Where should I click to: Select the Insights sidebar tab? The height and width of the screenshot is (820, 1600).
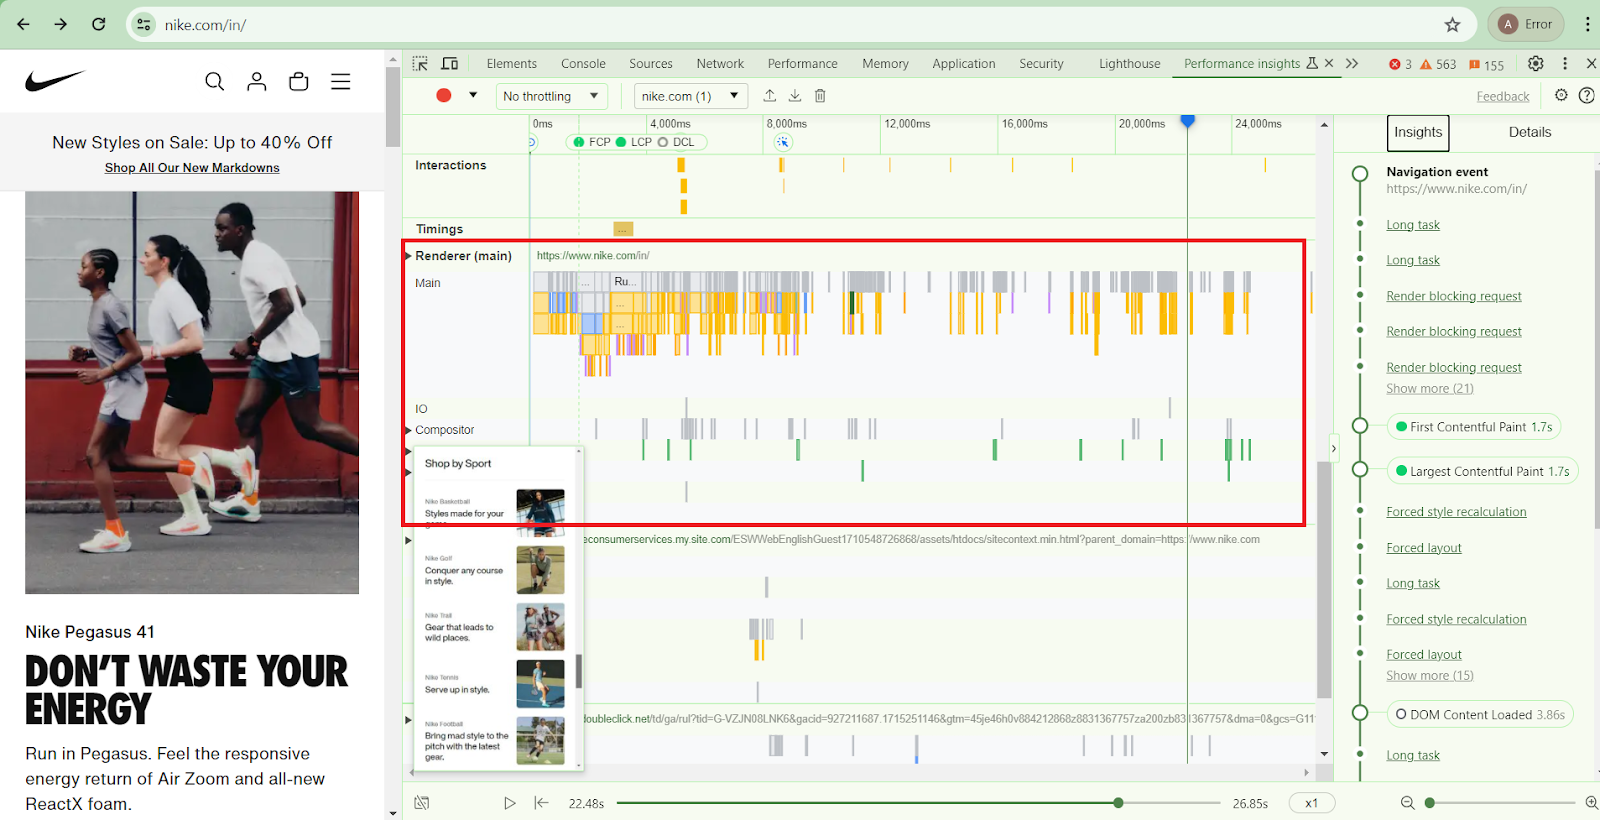[x=1418, y=132]
